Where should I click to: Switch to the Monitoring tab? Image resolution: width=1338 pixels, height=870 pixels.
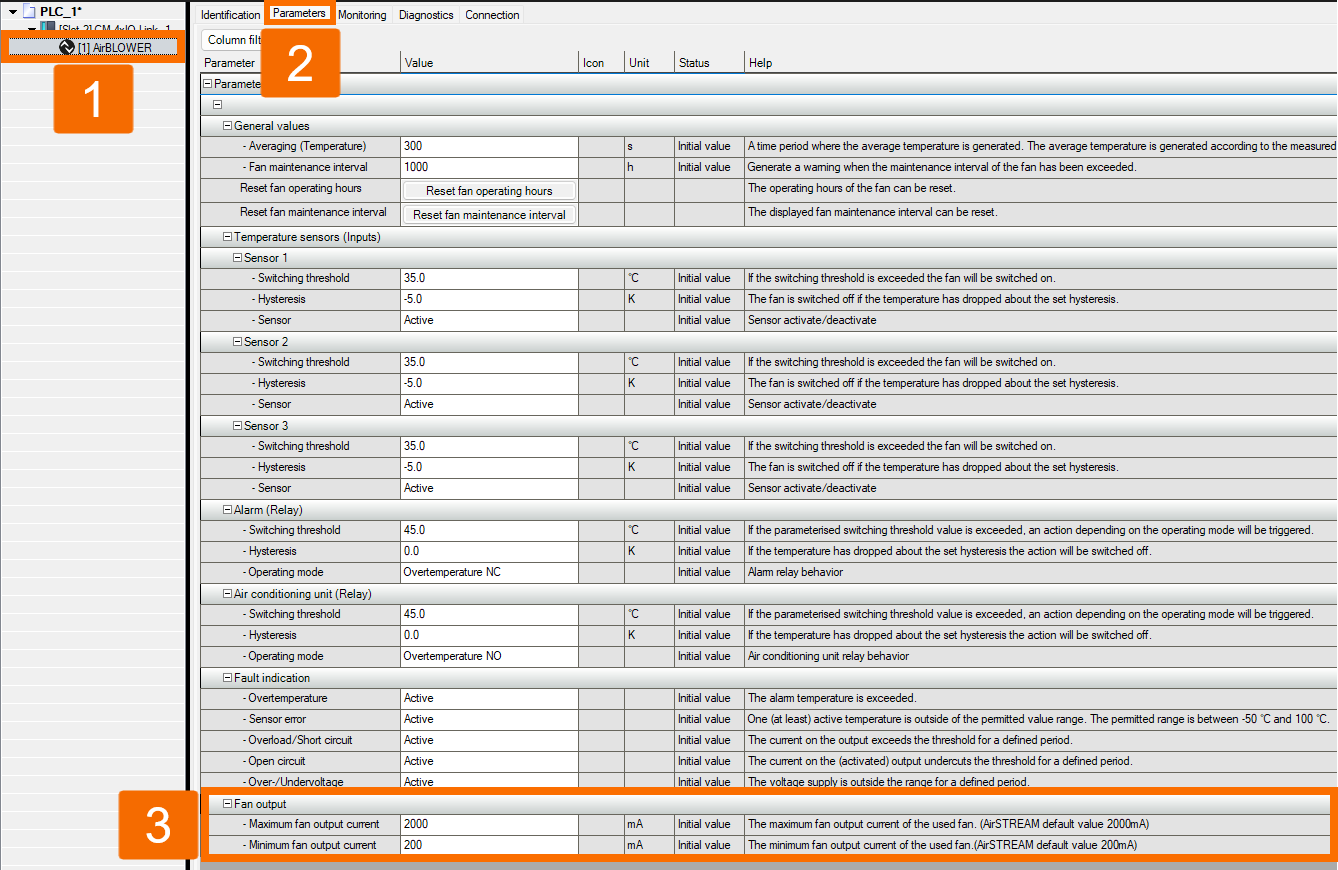click(x=362, y=15)
